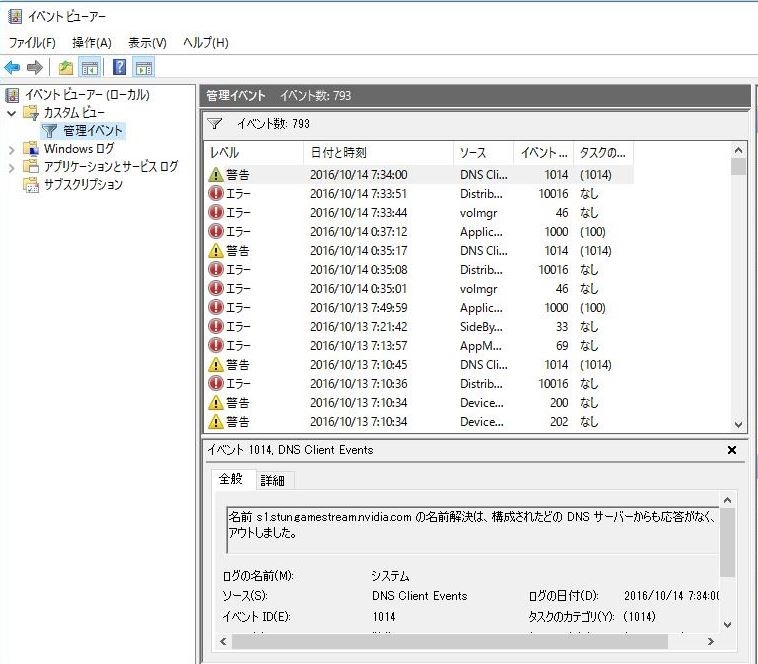The height and width of the screenshot is (664, 758).
Task: Click the up-one-level folder toolbar icon
Action: (x=66, y=67)
